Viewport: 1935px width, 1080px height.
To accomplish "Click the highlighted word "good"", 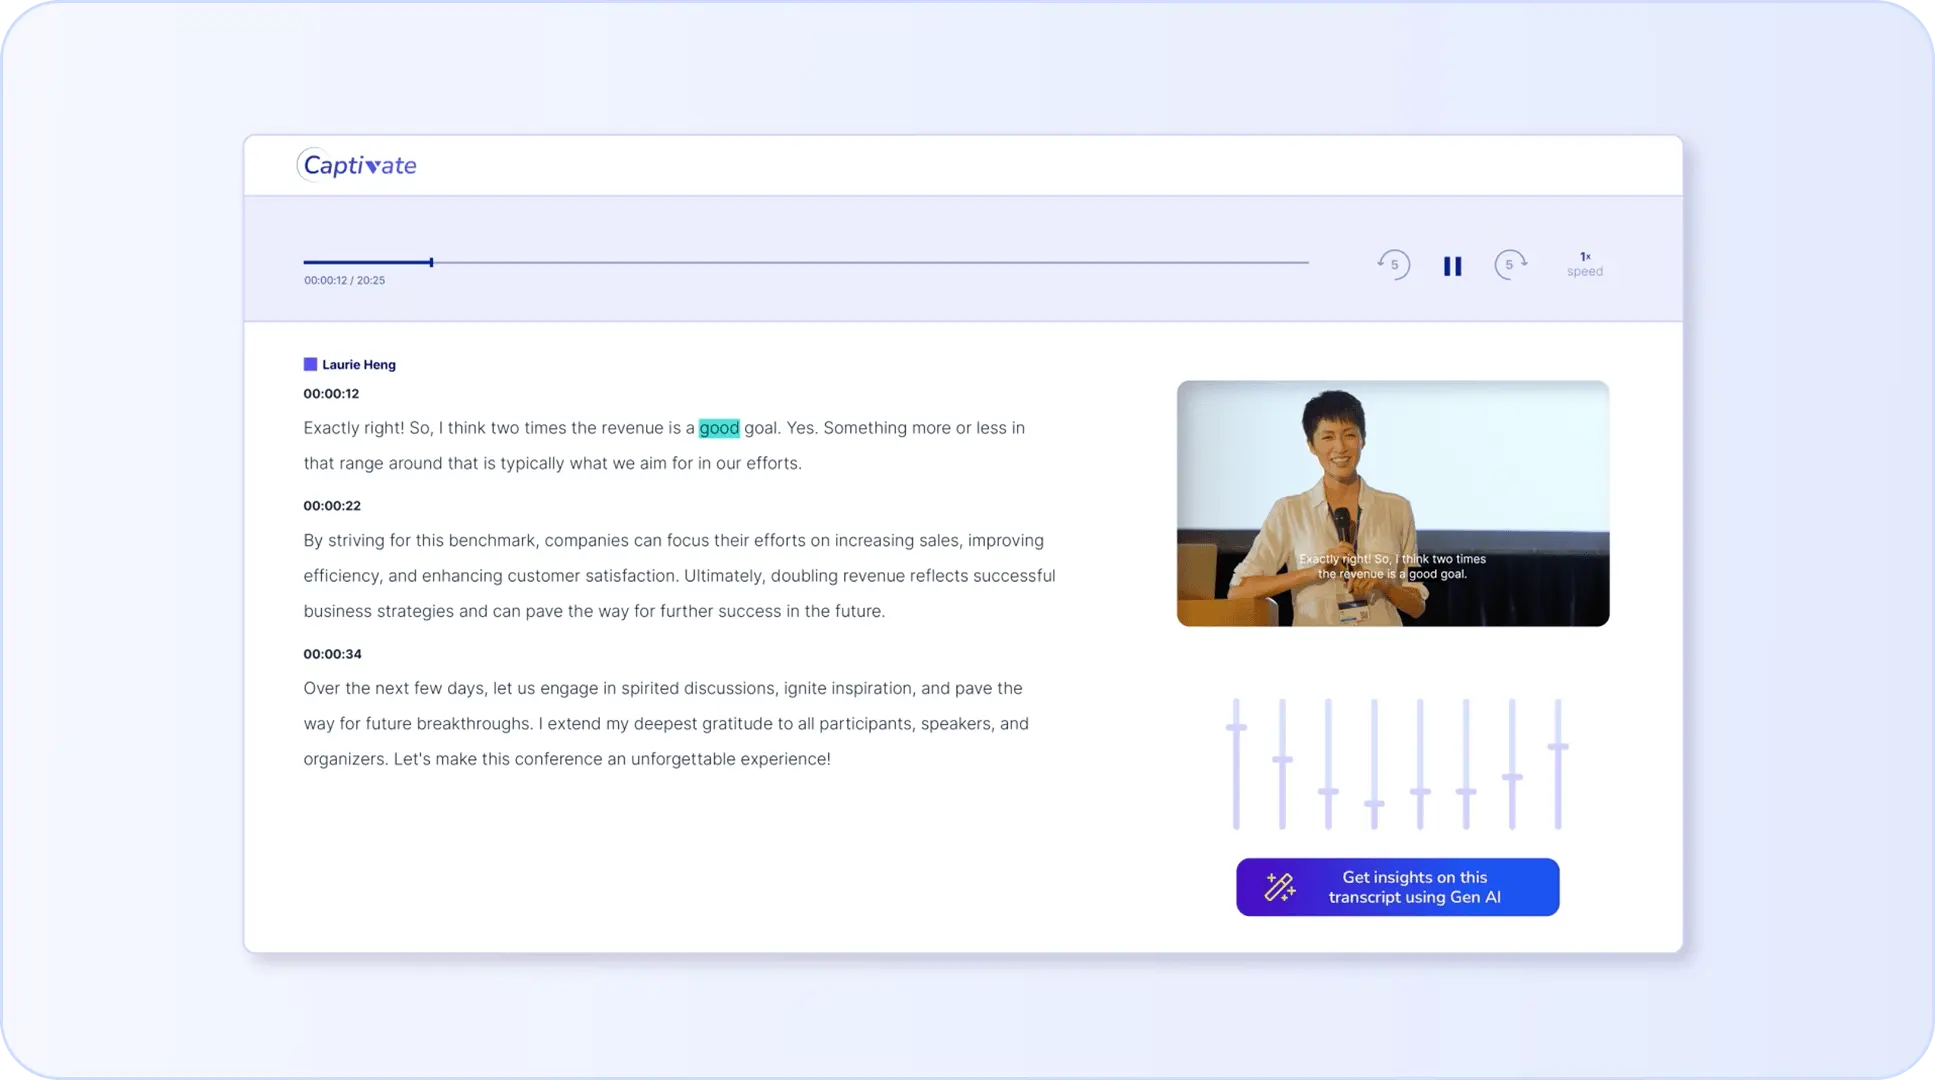I will tap(718, 428).
